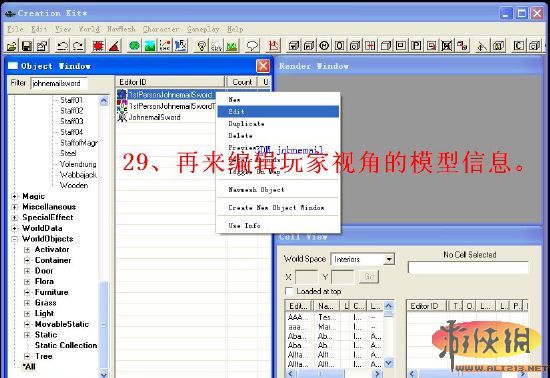Expand the Miscellaneous tree node
This screenshot has height=378, width=550.
(x=14, y=207)
